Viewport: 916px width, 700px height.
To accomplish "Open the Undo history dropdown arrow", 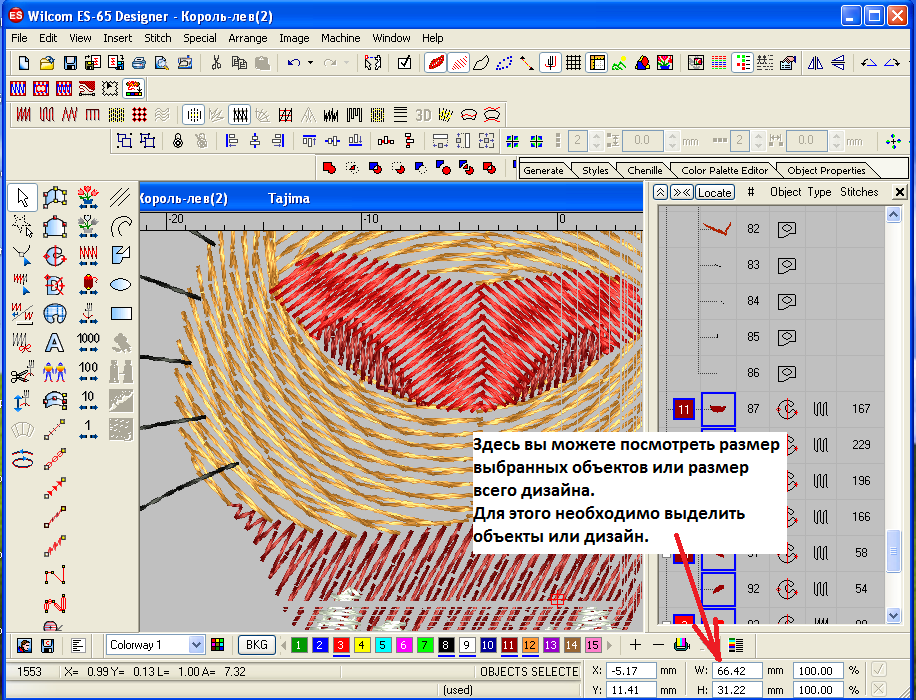I will coord(310,62).
